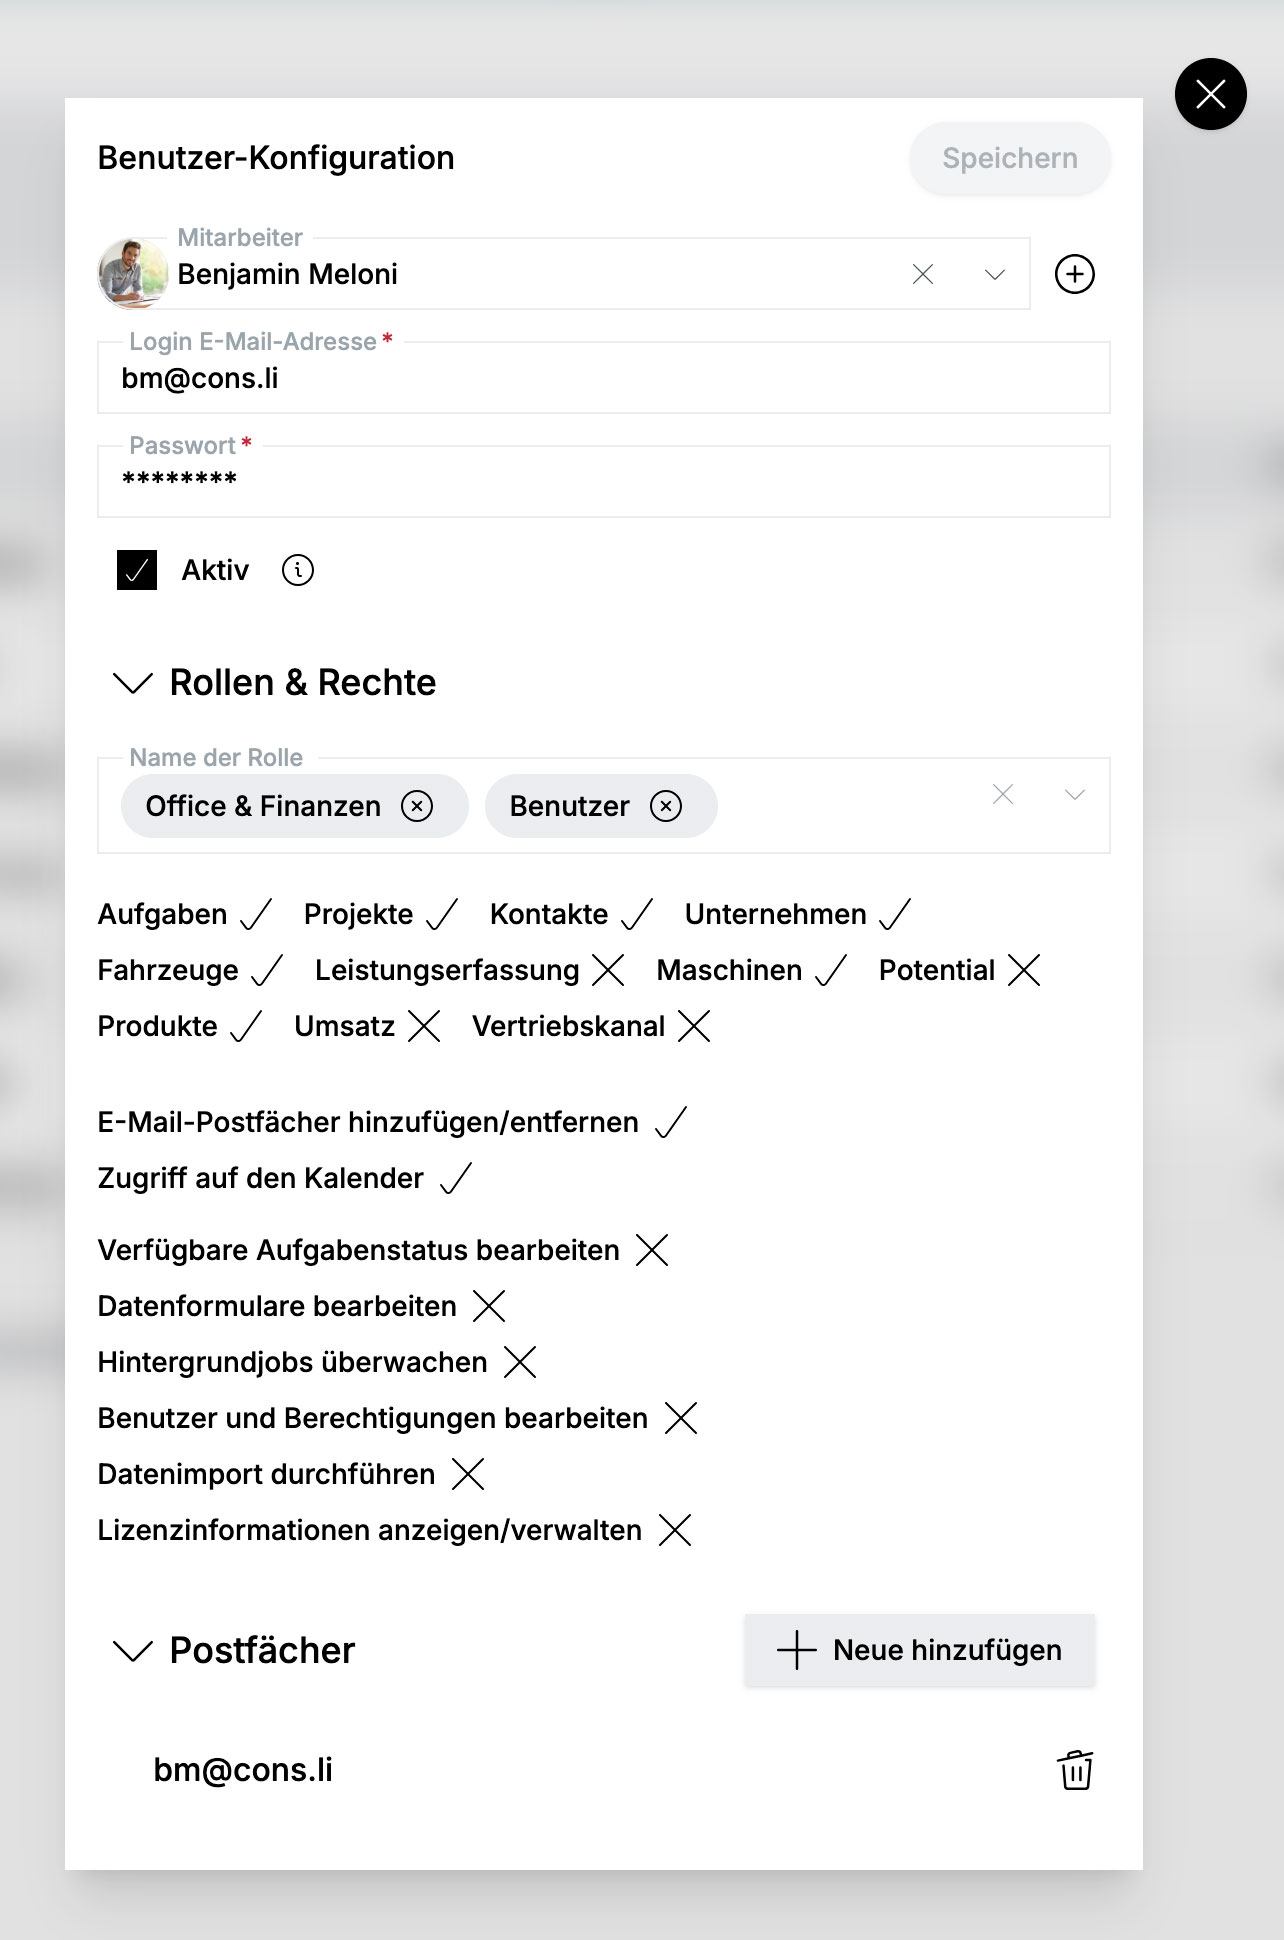1284x1940 pixels.
Task: Collapse the Postfächer section
Action: (x=133, y=1651)
